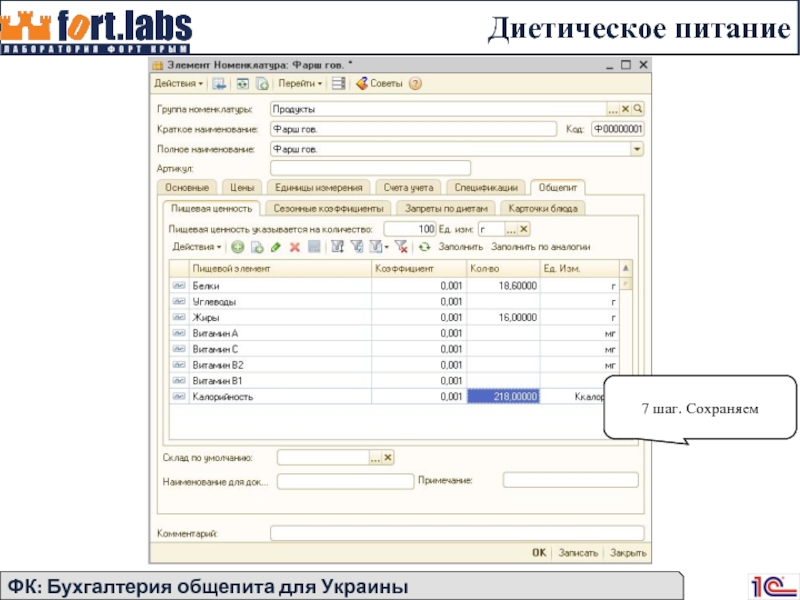Select the Белки row
The height and width of the screenshot is (600, 800).
[394, 286]
